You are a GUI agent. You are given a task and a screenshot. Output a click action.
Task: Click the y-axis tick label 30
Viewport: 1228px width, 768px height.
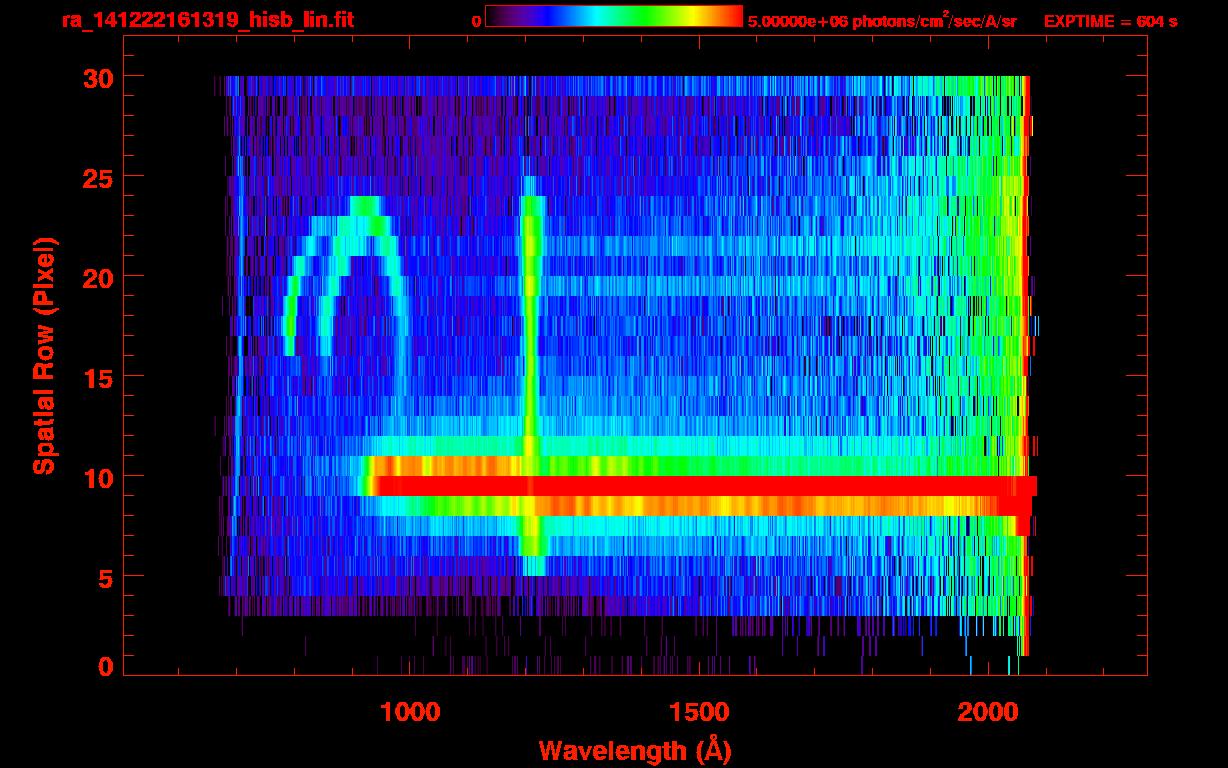97,77
